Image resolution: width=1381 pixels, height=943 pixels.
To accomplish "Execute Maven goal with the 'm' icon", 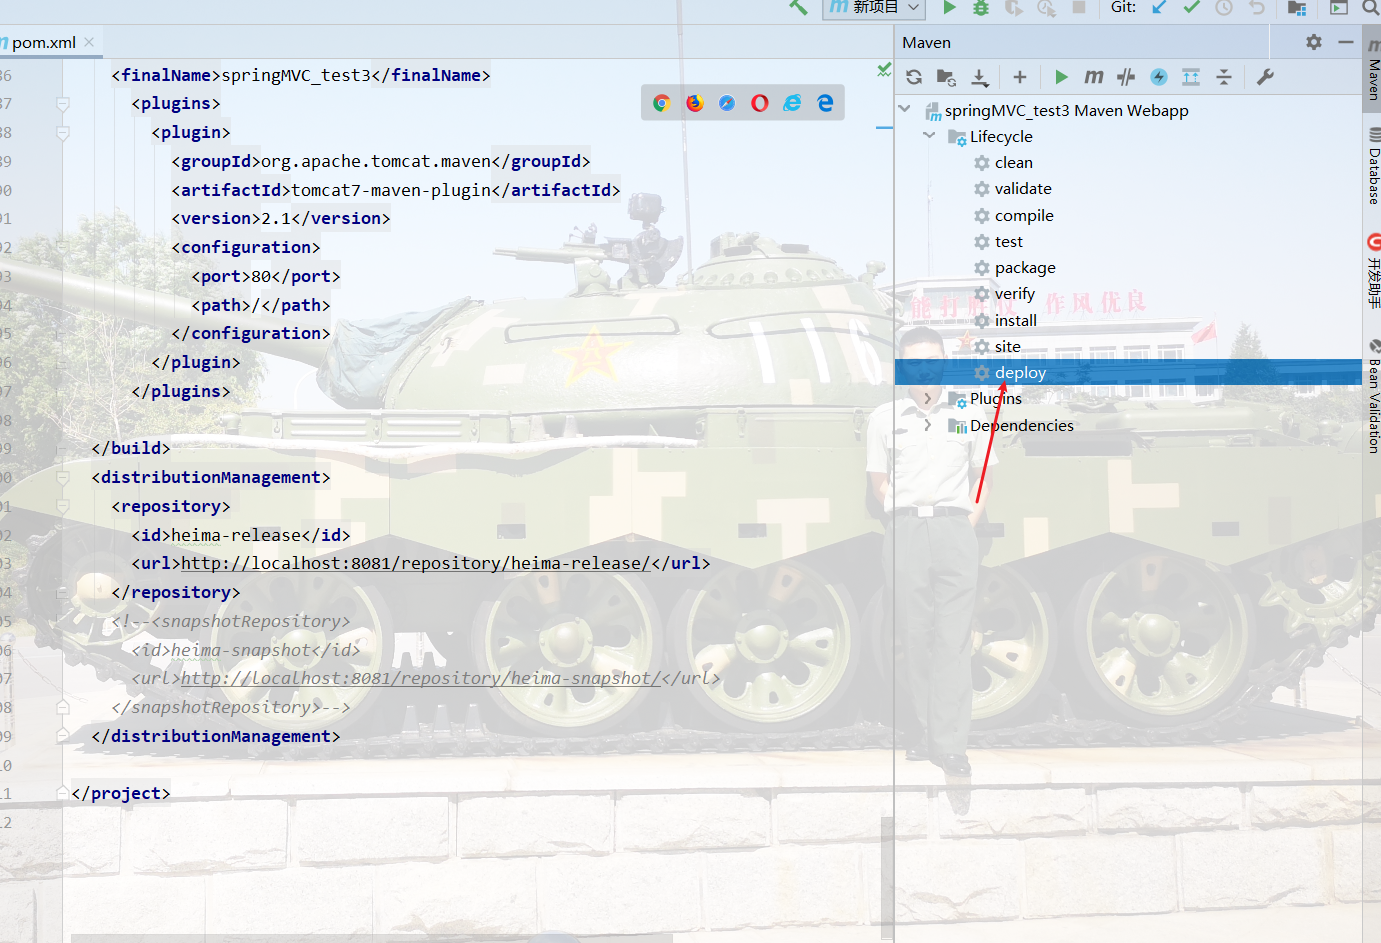I will (x=1093, y=77).
